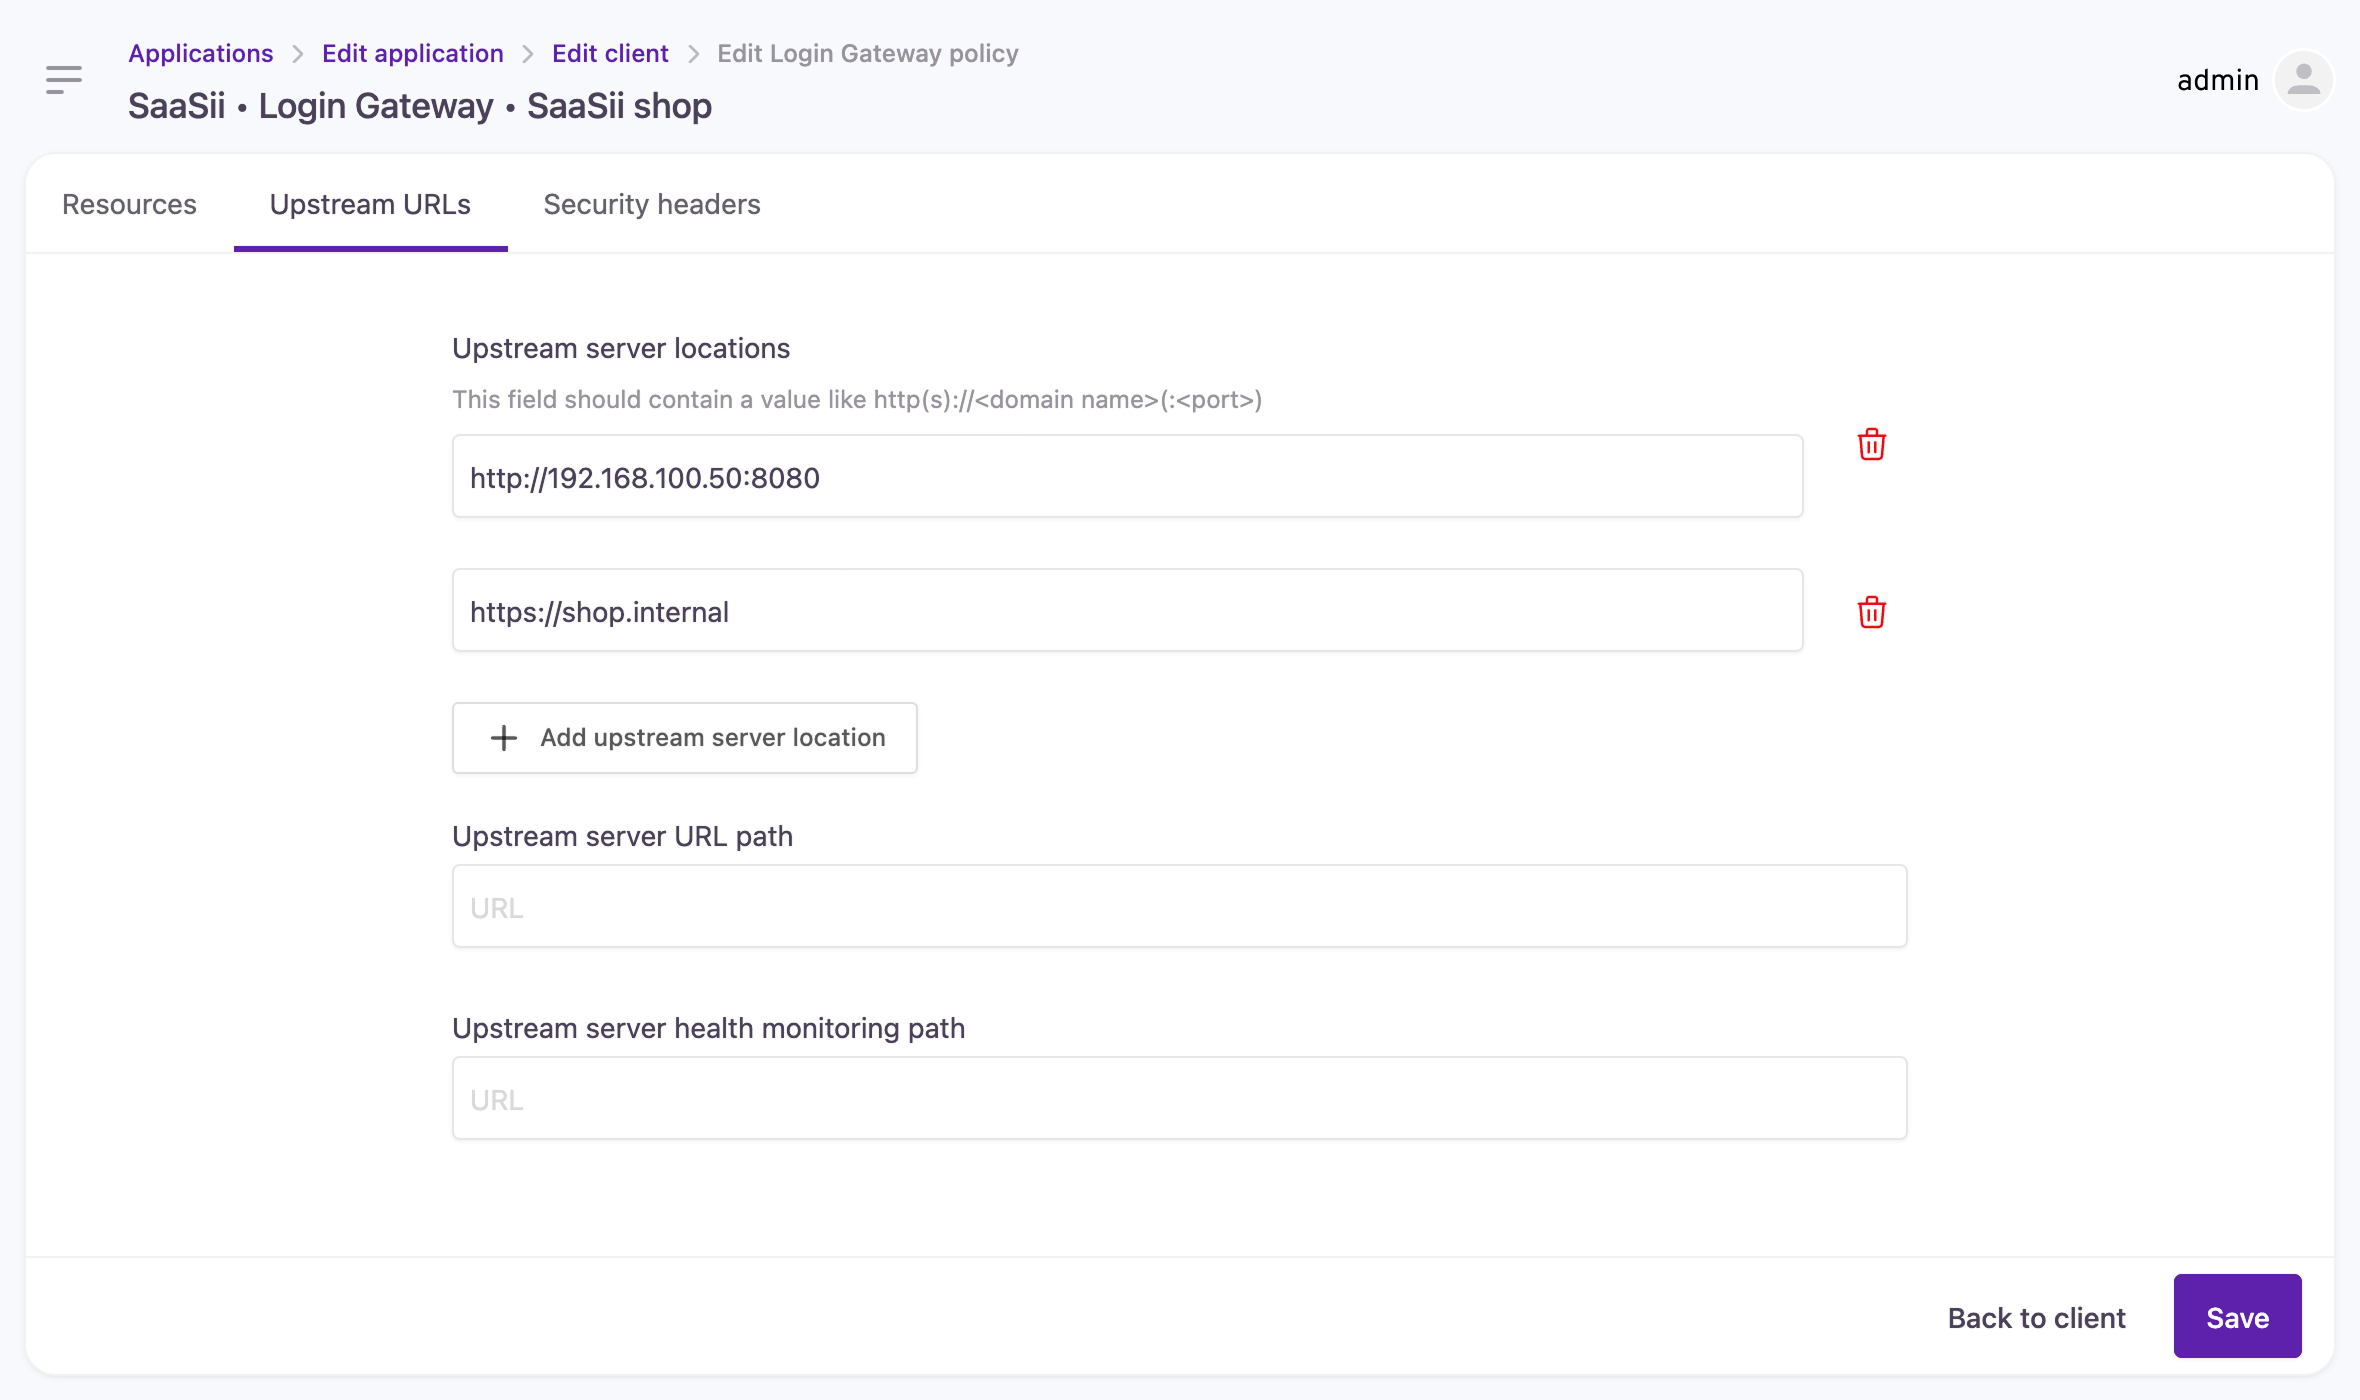The width and height of the screenshot is (2360, 1400).
Task: Click Back to client
Action: click(x=2036, y=1318)
